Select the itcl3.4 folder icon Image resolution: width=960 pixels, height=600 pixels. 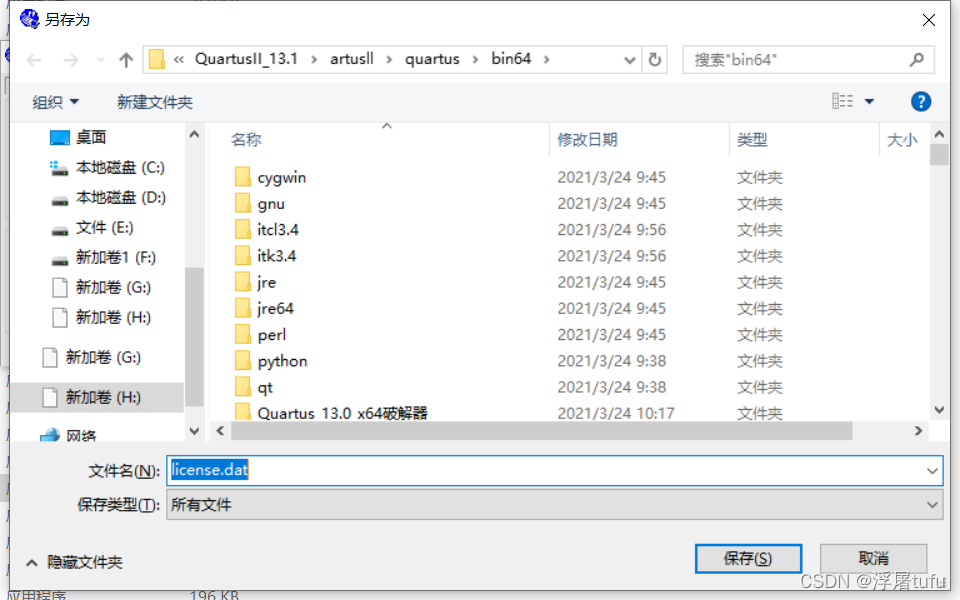242,230
